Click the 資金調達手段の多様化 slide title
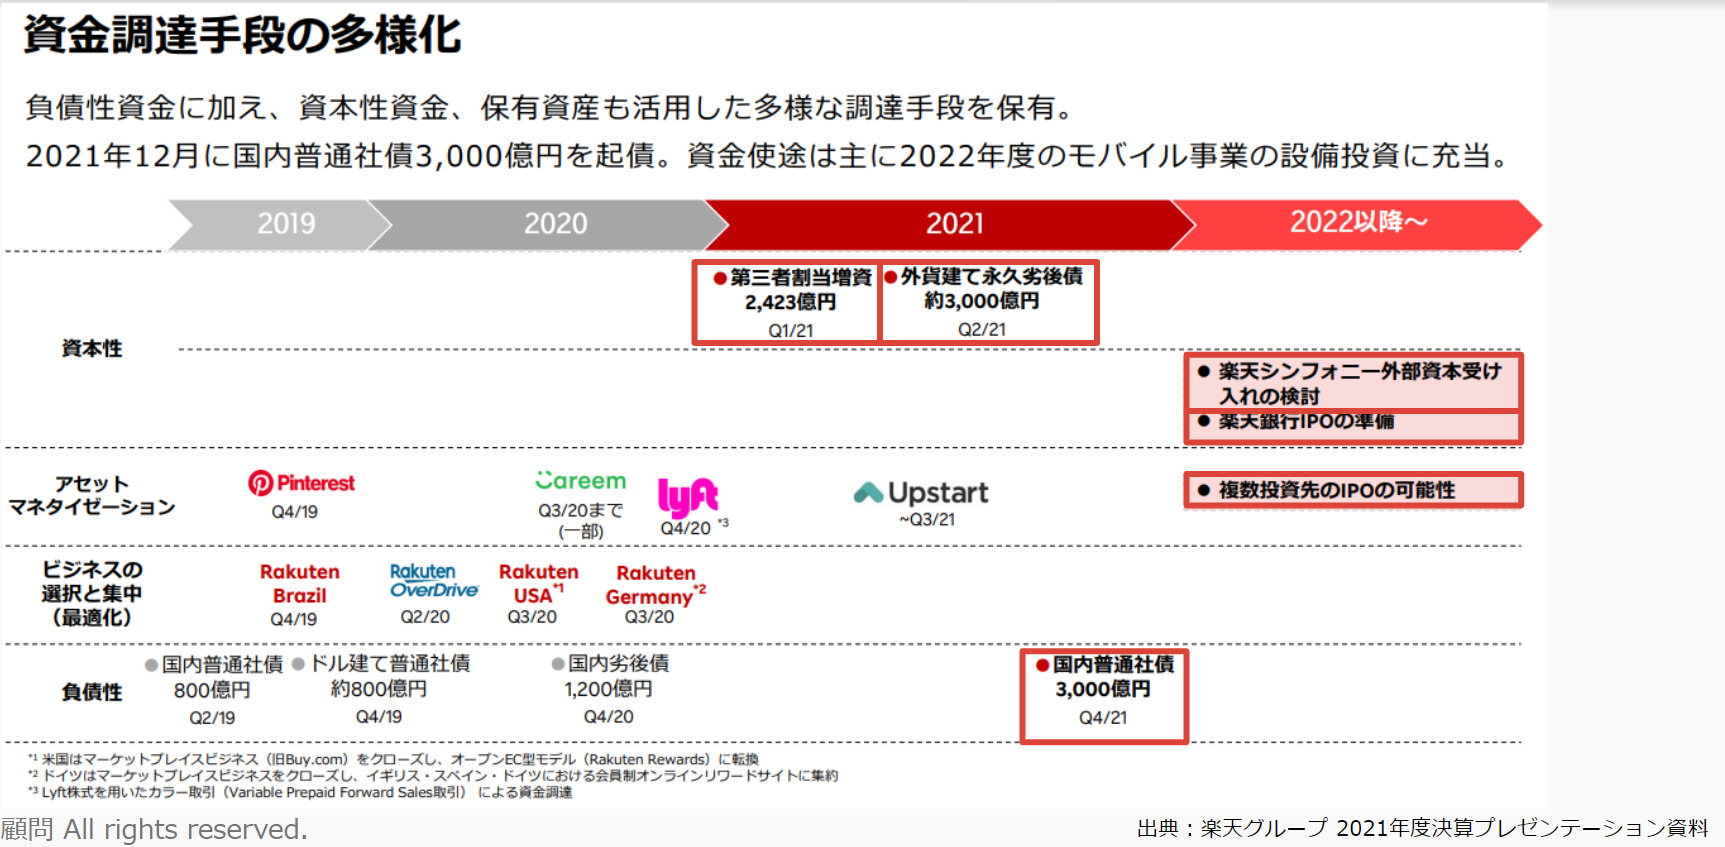 242,35
